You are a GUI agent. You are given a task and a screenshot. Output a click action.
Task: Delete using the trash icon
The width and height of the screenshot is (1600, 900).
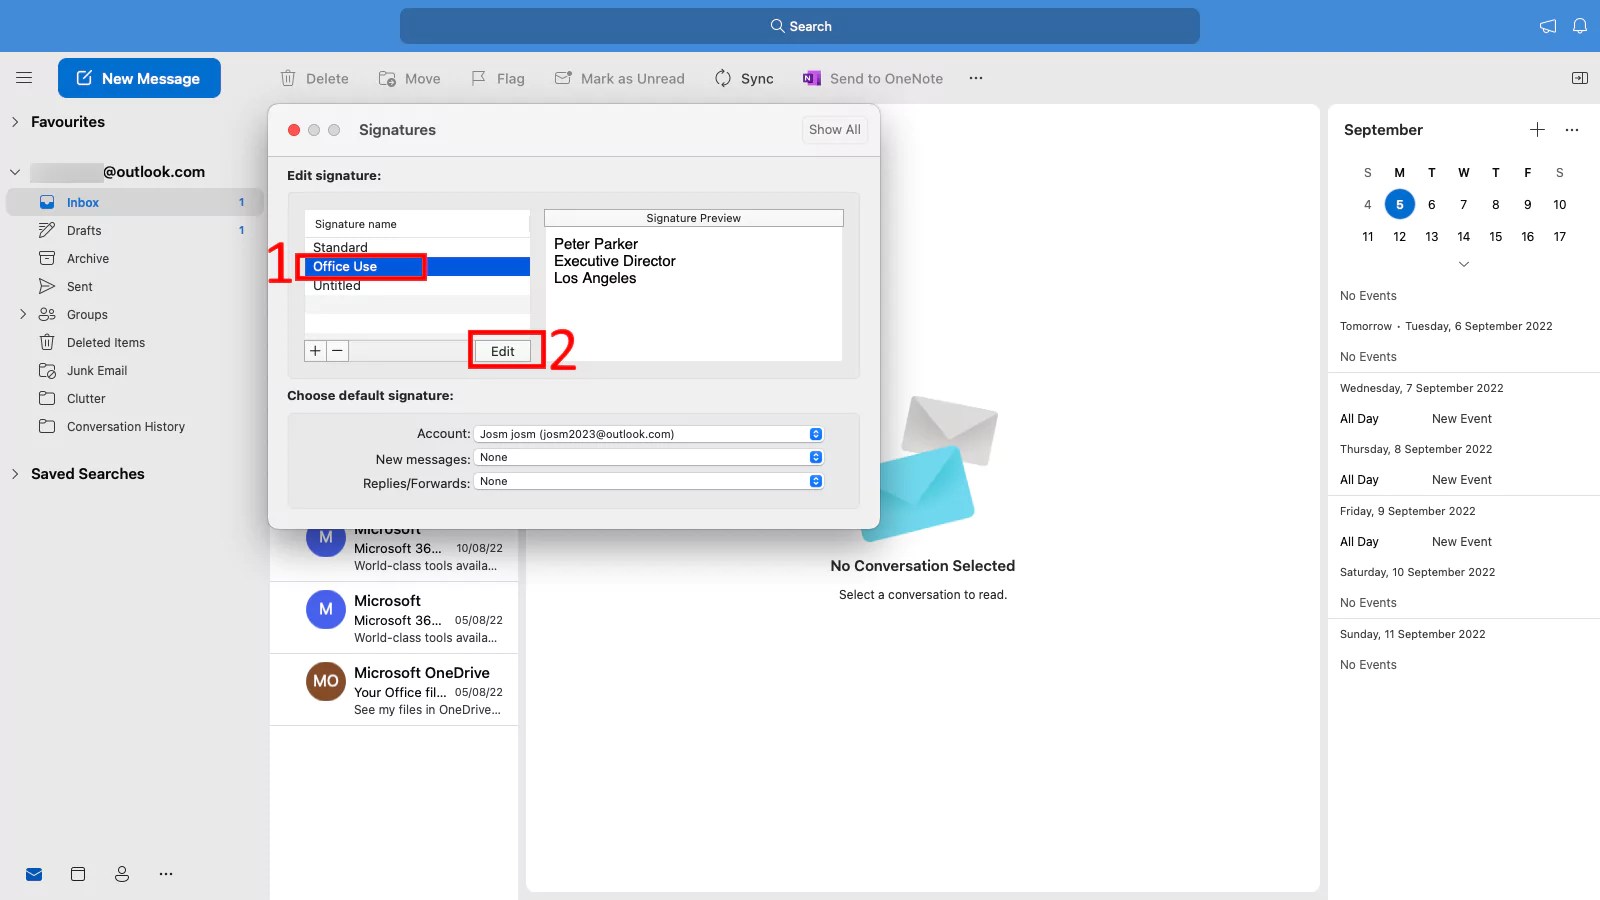(288, 78)
